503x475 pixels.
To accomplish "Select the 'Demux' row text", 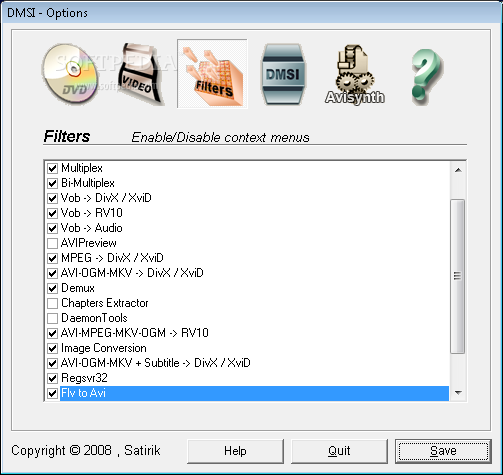I will pyautogui.click(x=78, y=288).
